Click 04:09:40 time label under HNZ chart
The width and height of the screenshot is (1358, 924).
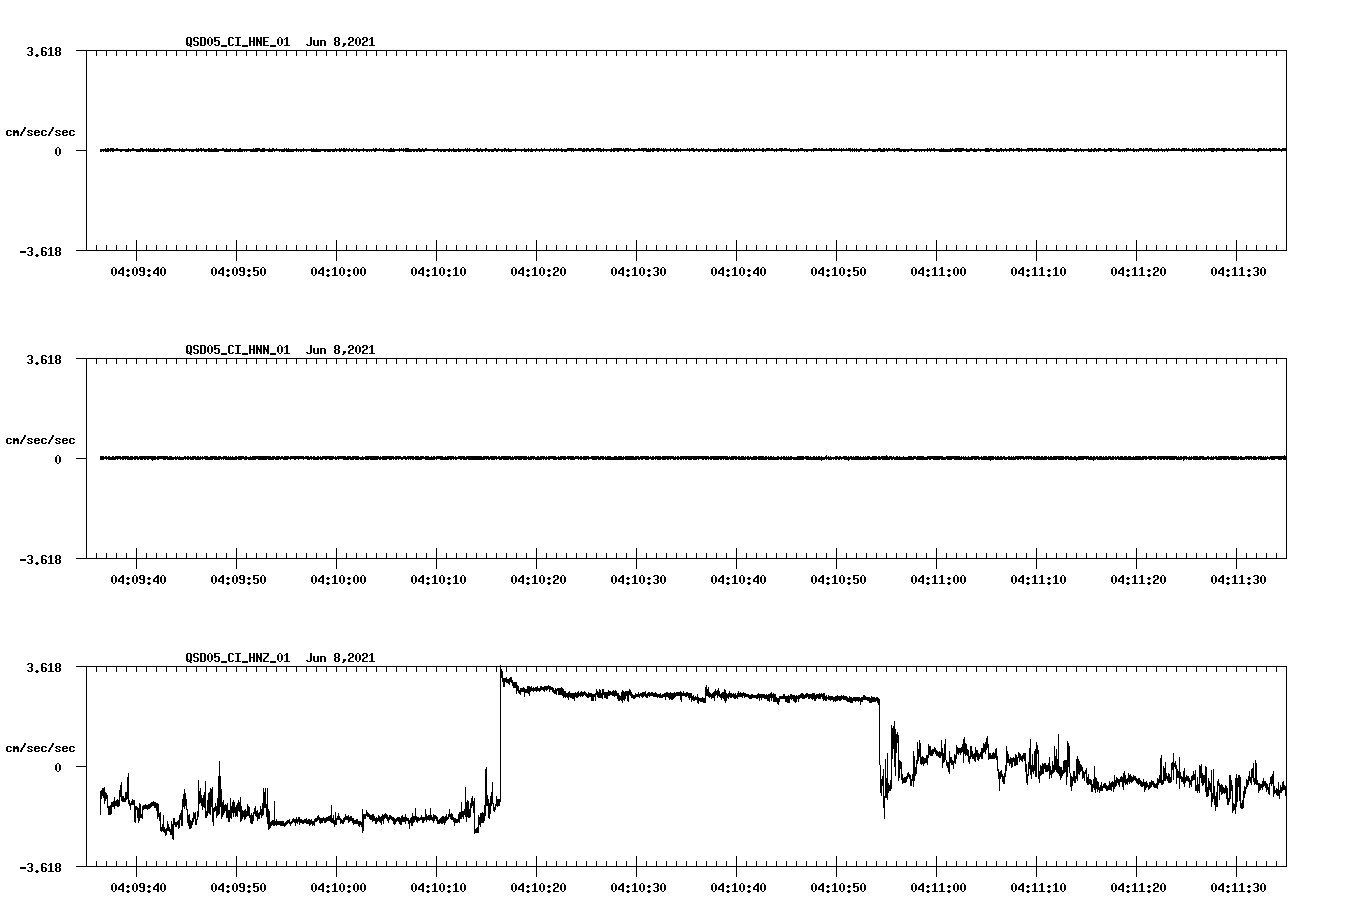[138, 888]
